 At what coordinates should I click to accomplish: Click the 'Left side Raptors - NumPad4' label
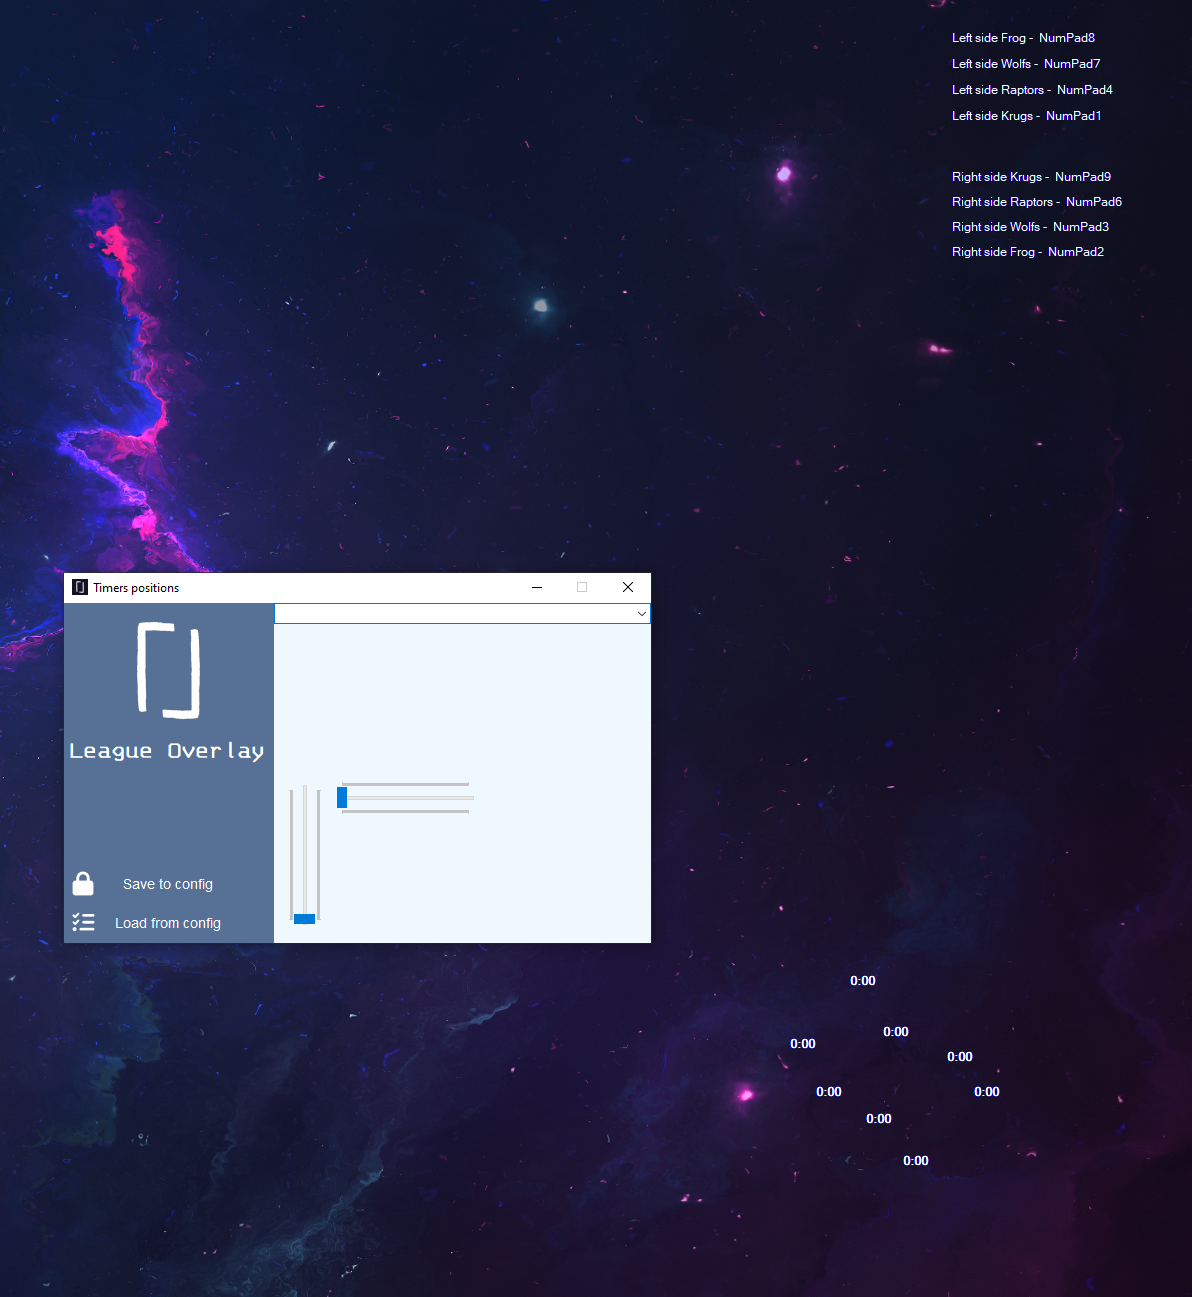click(1032, 90)
